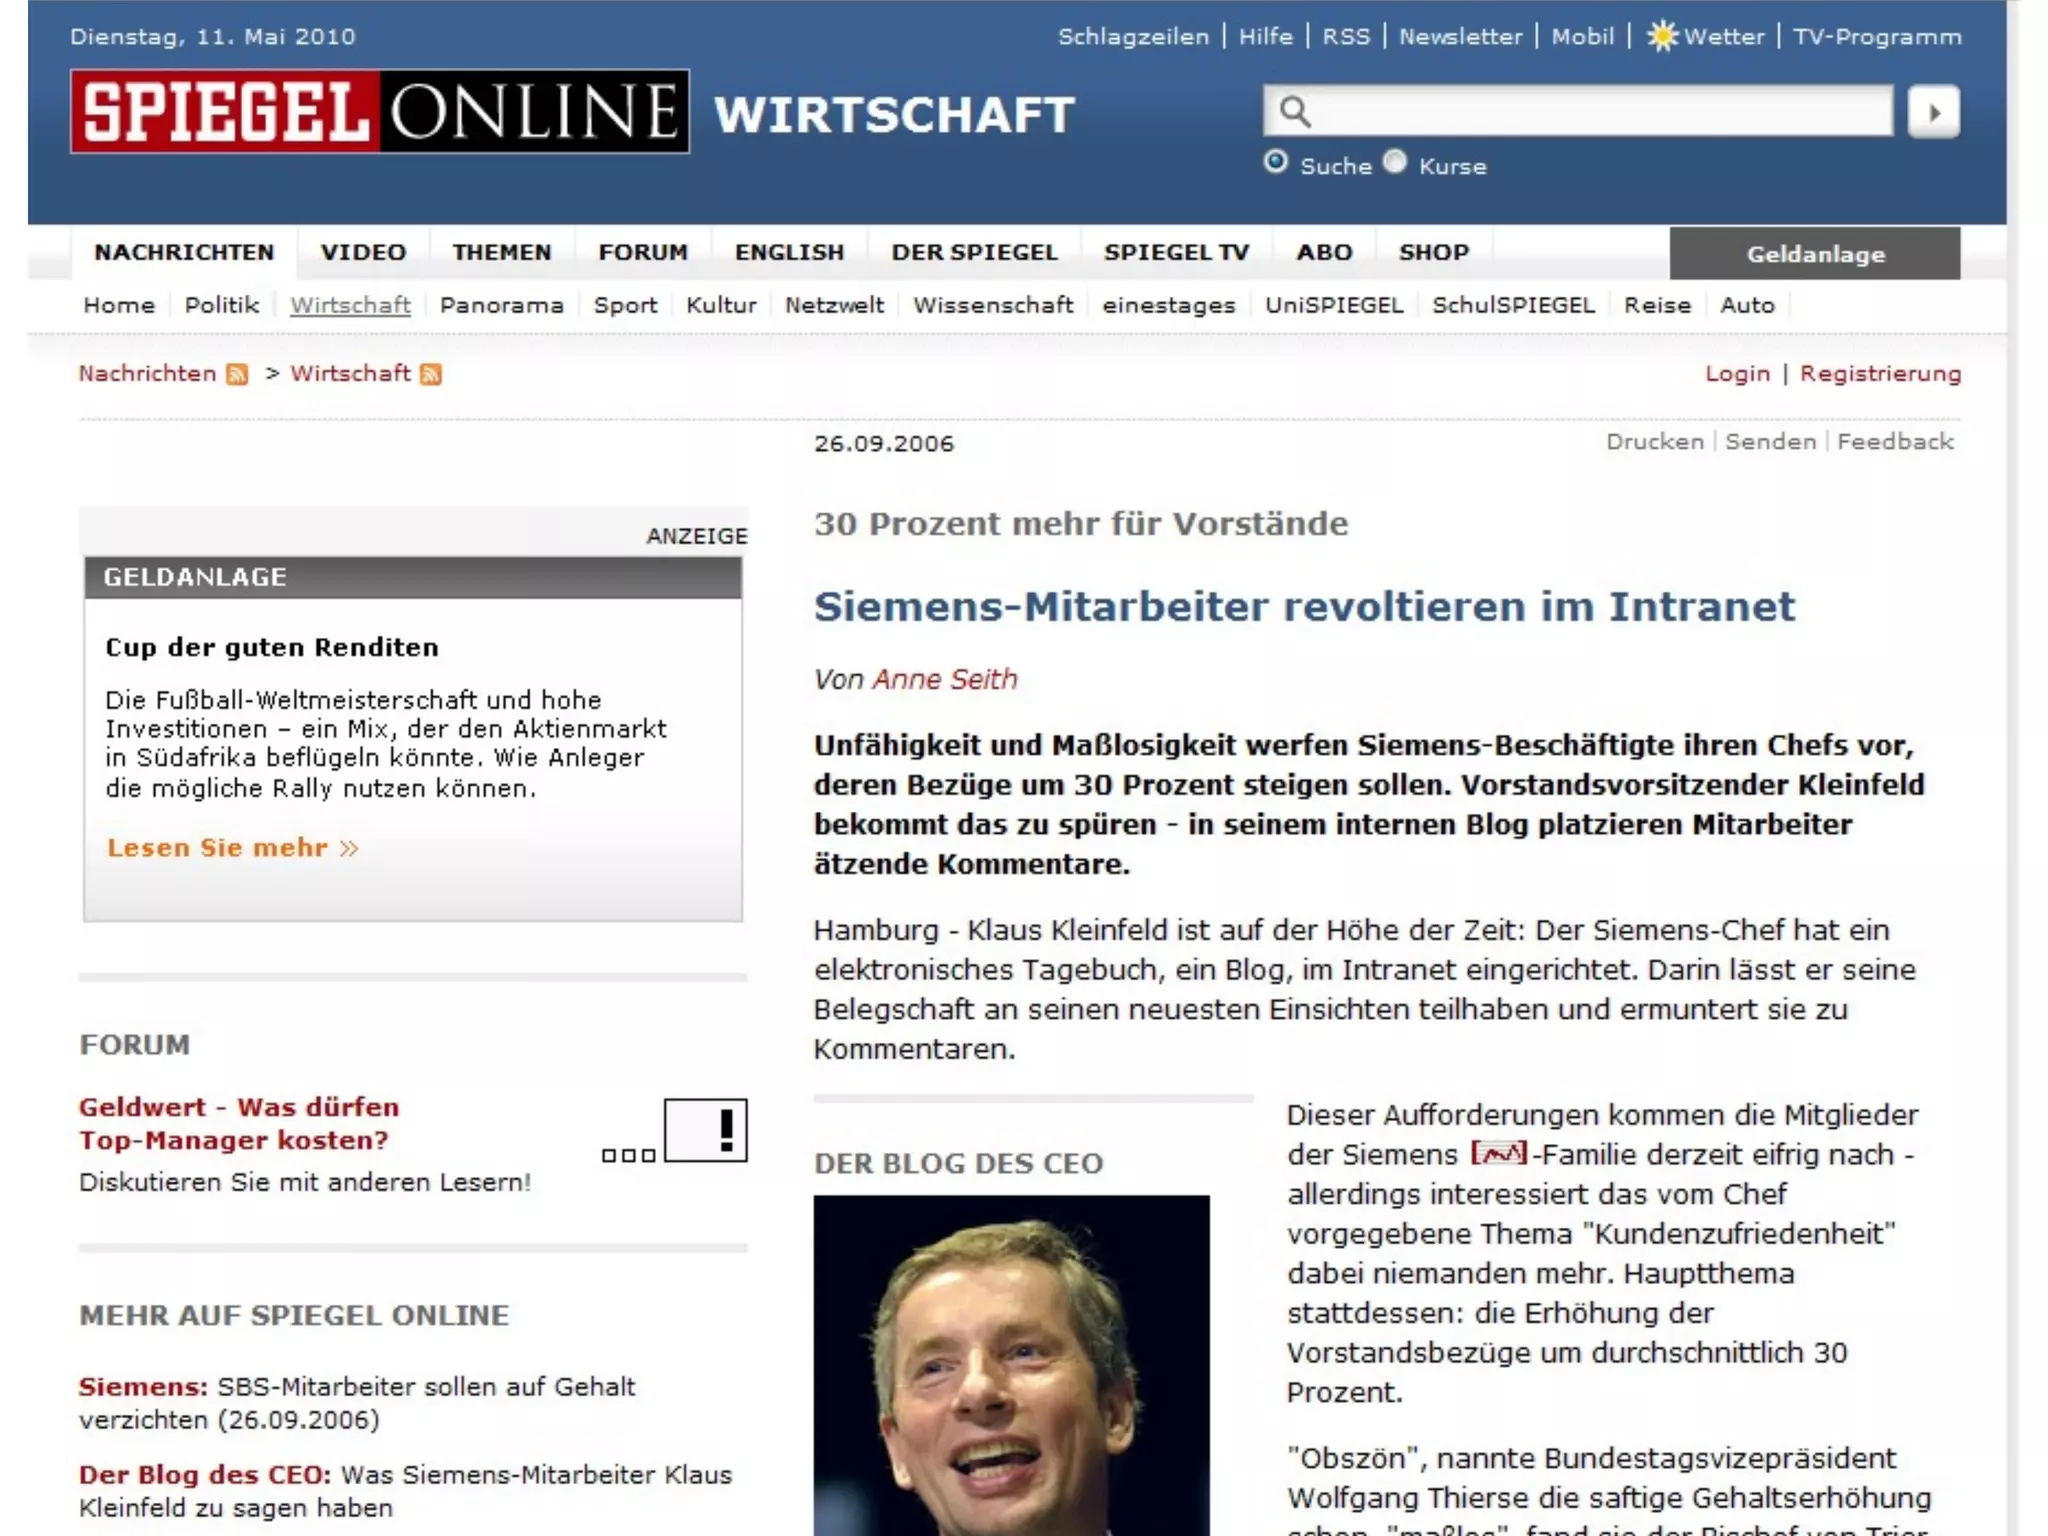Click the Drucken link

1654,442
